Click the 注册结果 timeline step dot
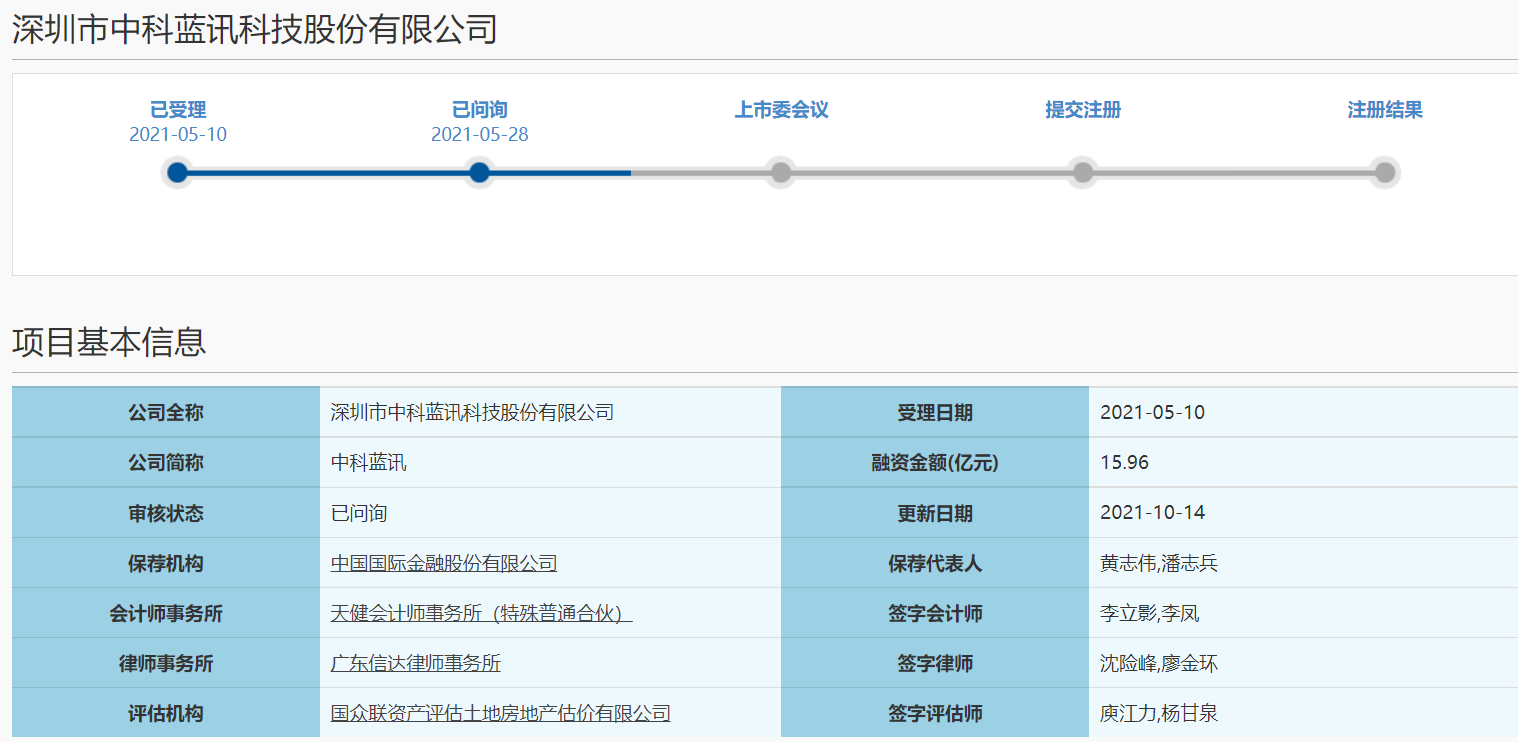1518x742 pixels. [1385, 173]
